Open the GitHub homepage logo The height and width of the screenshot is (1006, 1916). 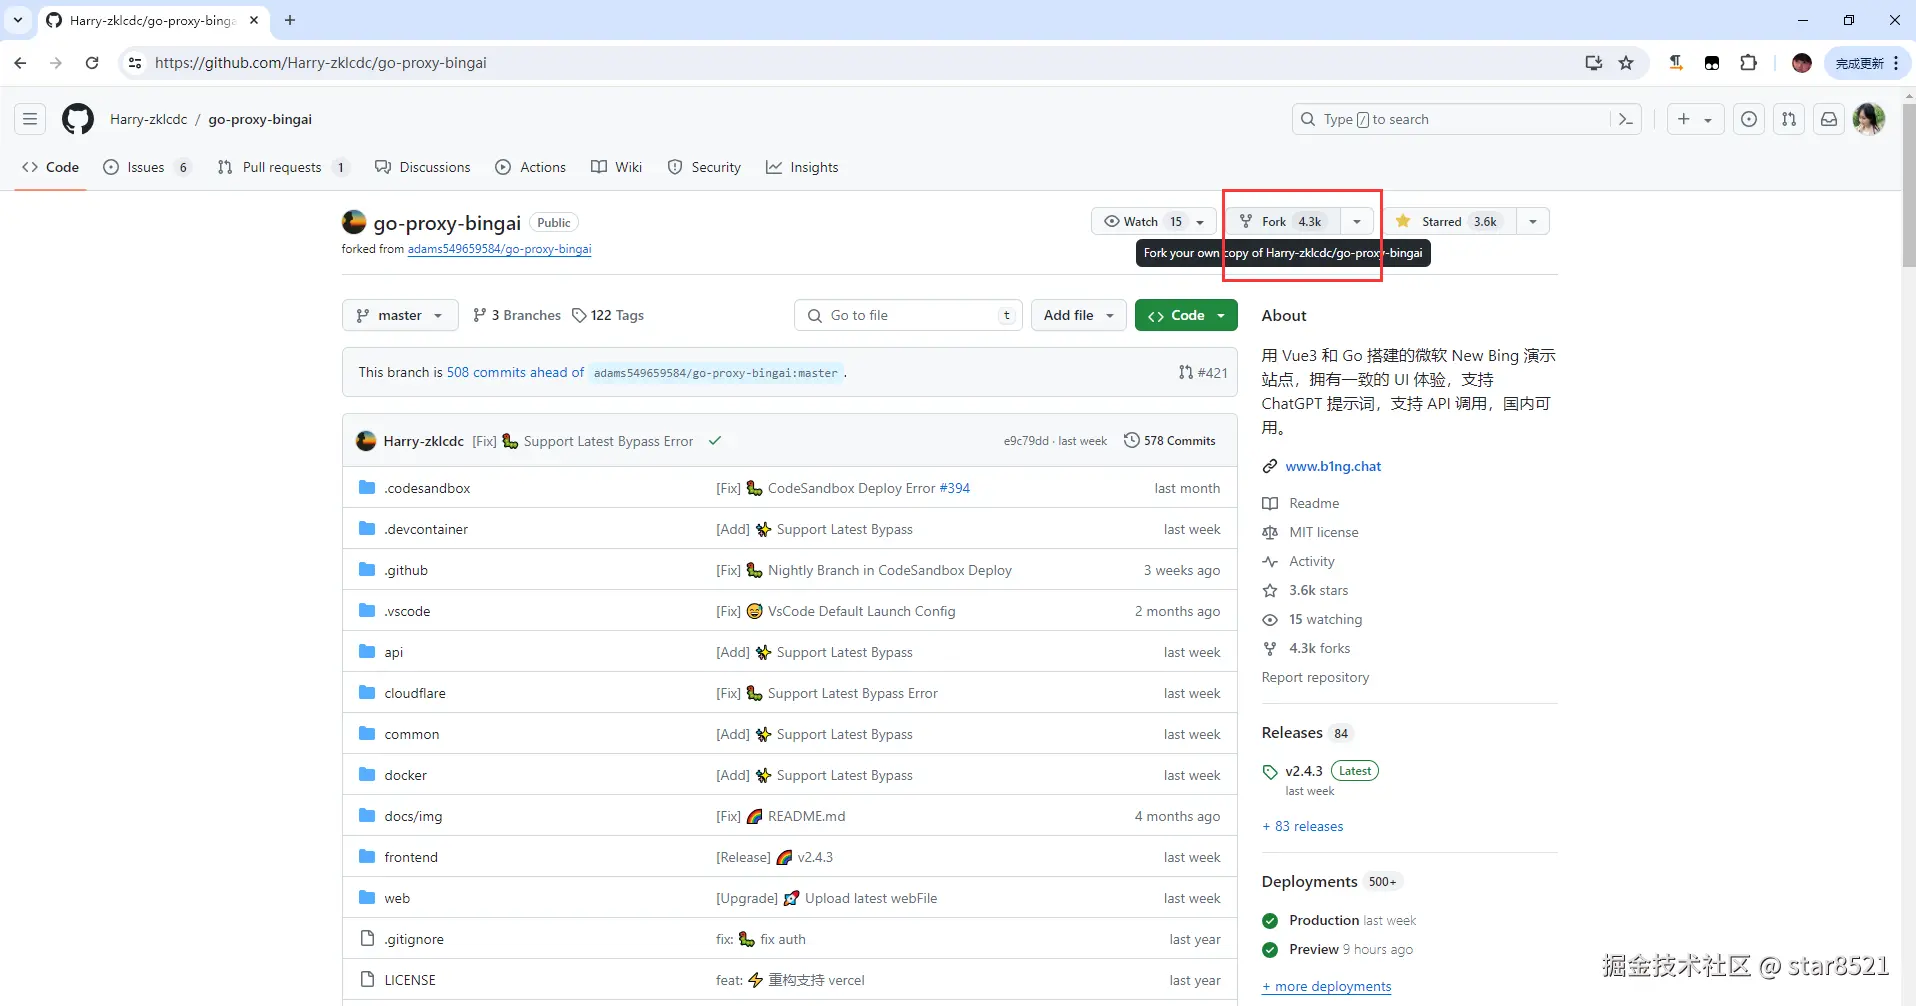tap(78, 119)
